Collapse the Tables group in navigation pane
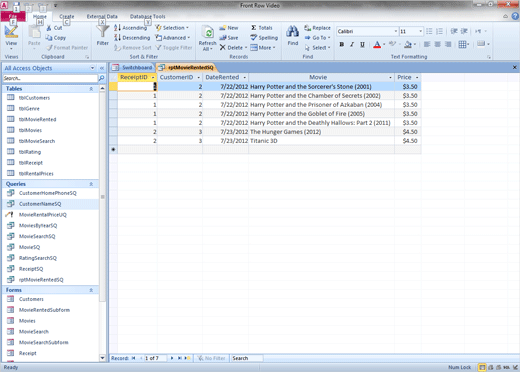The width and height of the screenshot is (520, 372). (x=91, y=89)
